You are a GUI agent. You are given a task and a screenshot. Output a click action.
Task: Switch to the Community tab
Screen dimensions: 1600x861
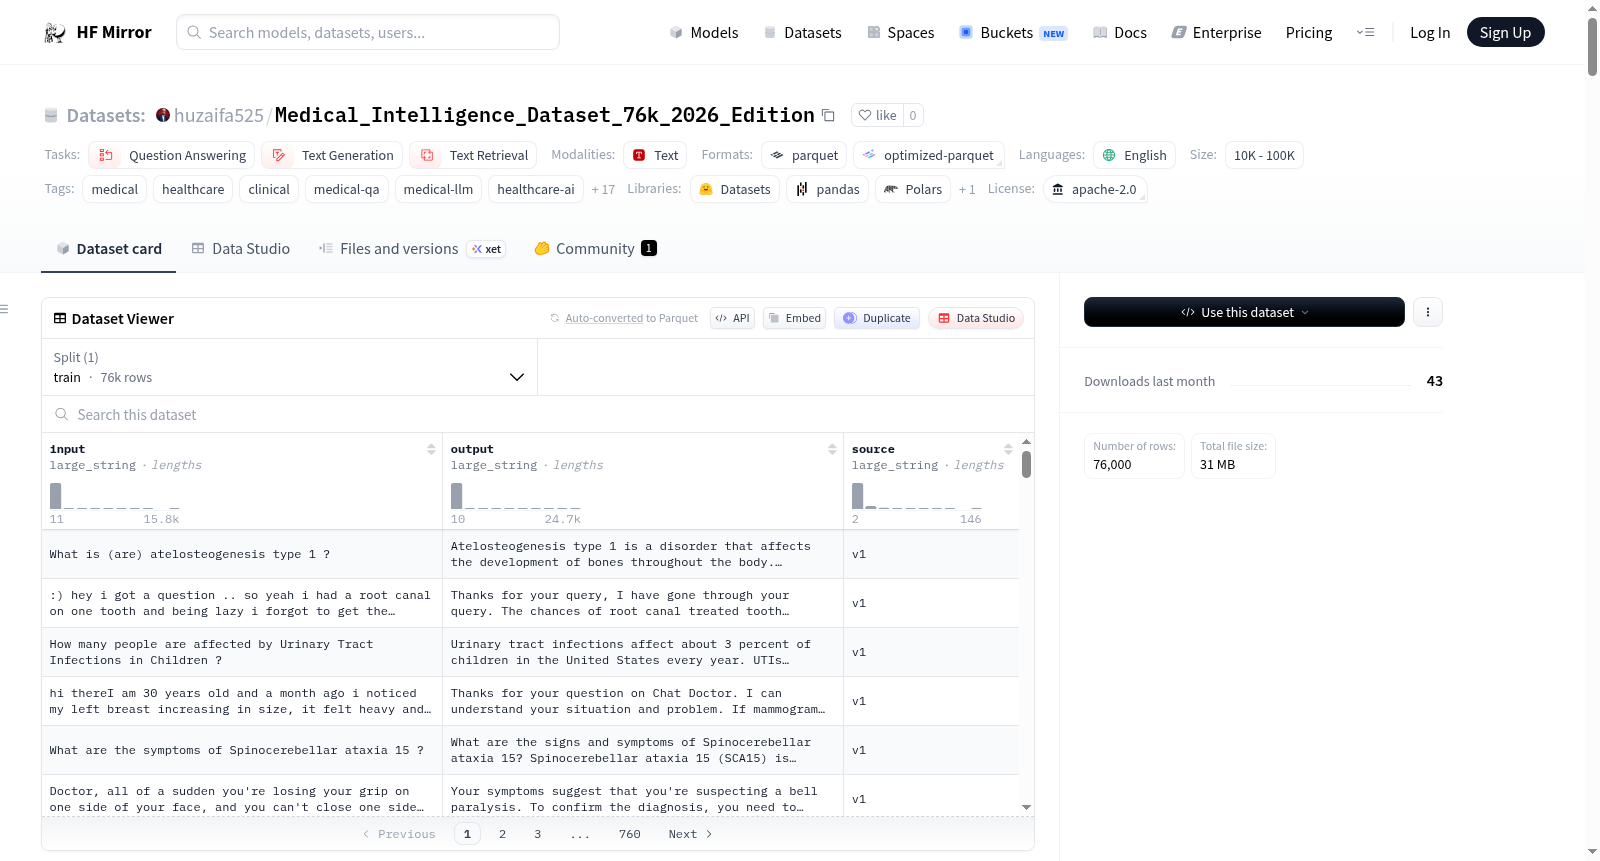tap(596, 249)
